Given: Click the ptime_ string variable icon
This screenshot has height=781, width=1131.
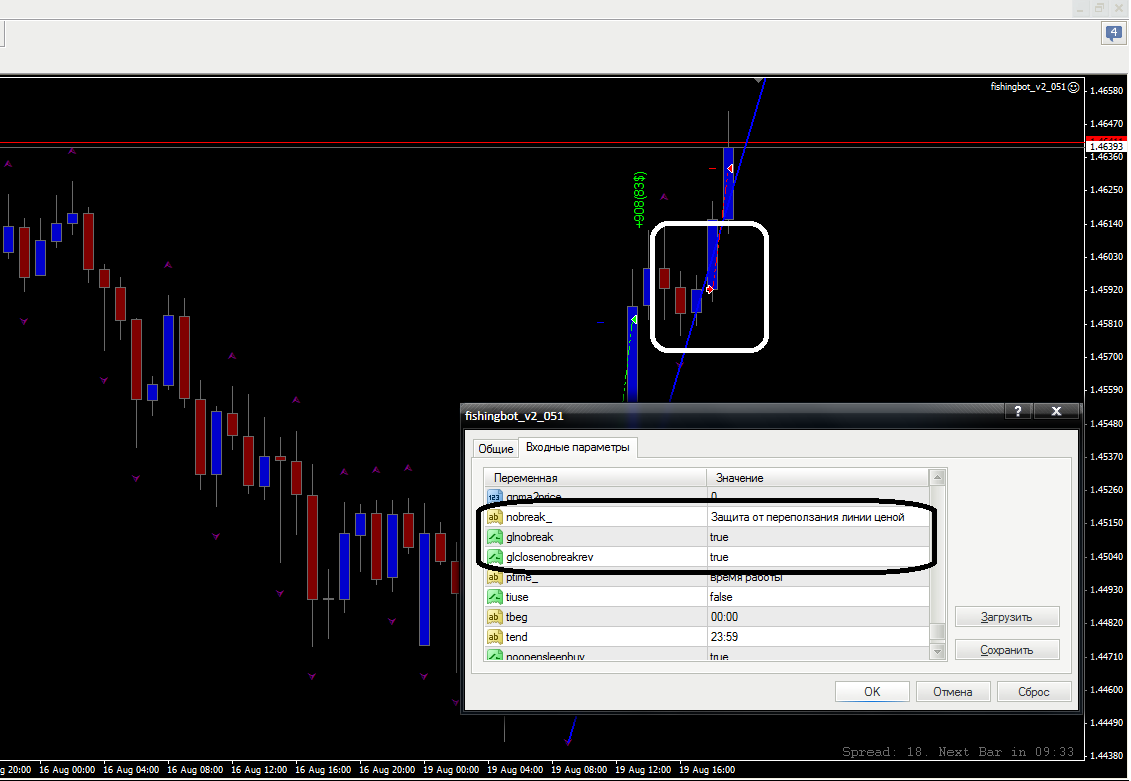Looking at the screenshot, I should (495, 577).
